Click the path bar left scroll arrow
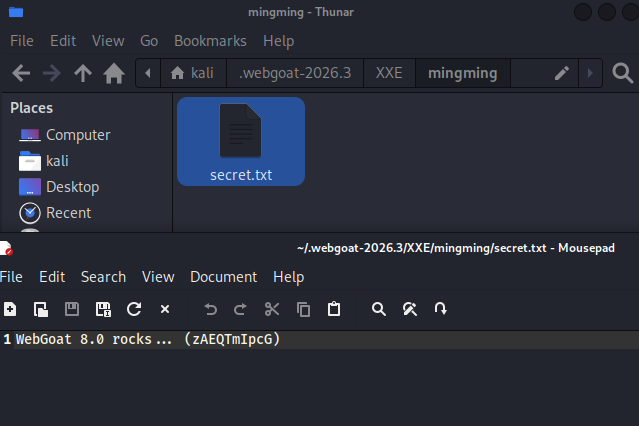639x426 pixels. [x=148, y=73]
